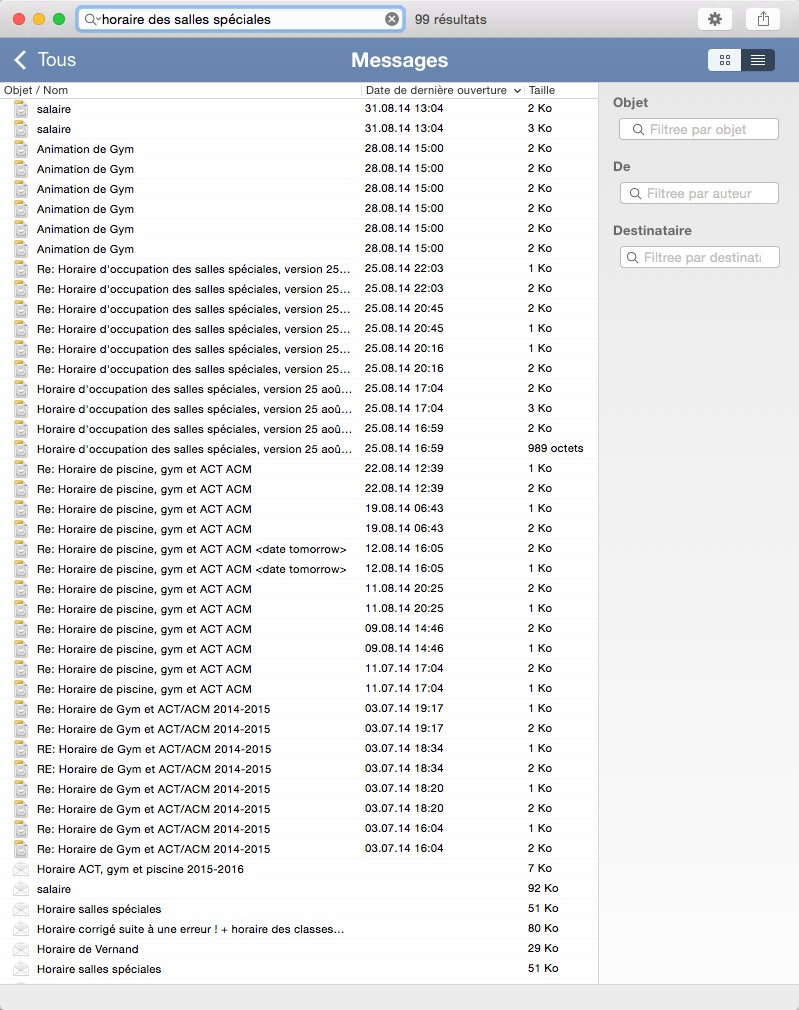Click icon of RE: Horaire de Gym 18:34, 2 Ko
This screenshot has height=1010, width=799.
coord(21,768)
